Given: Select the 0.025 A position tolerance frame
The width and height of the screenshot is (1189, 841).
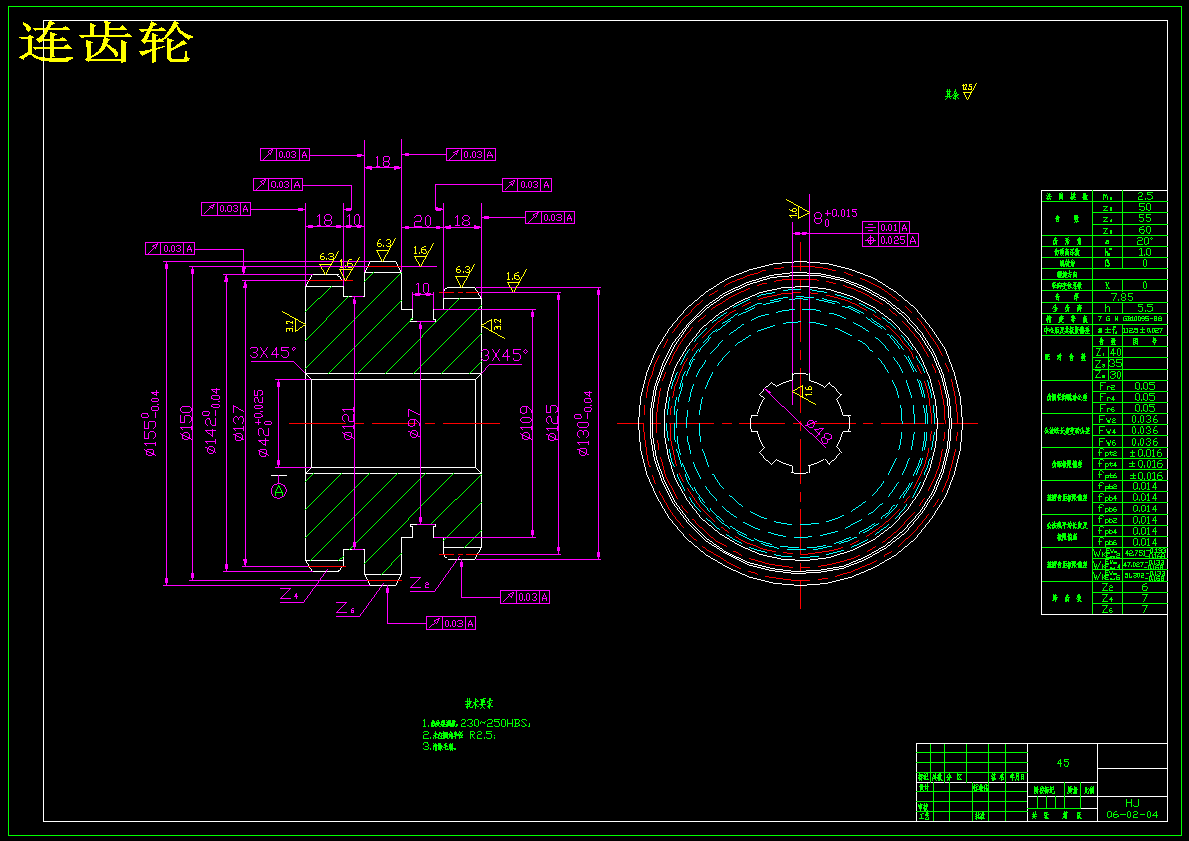Looking at the screenshot, I should point(890,240).
